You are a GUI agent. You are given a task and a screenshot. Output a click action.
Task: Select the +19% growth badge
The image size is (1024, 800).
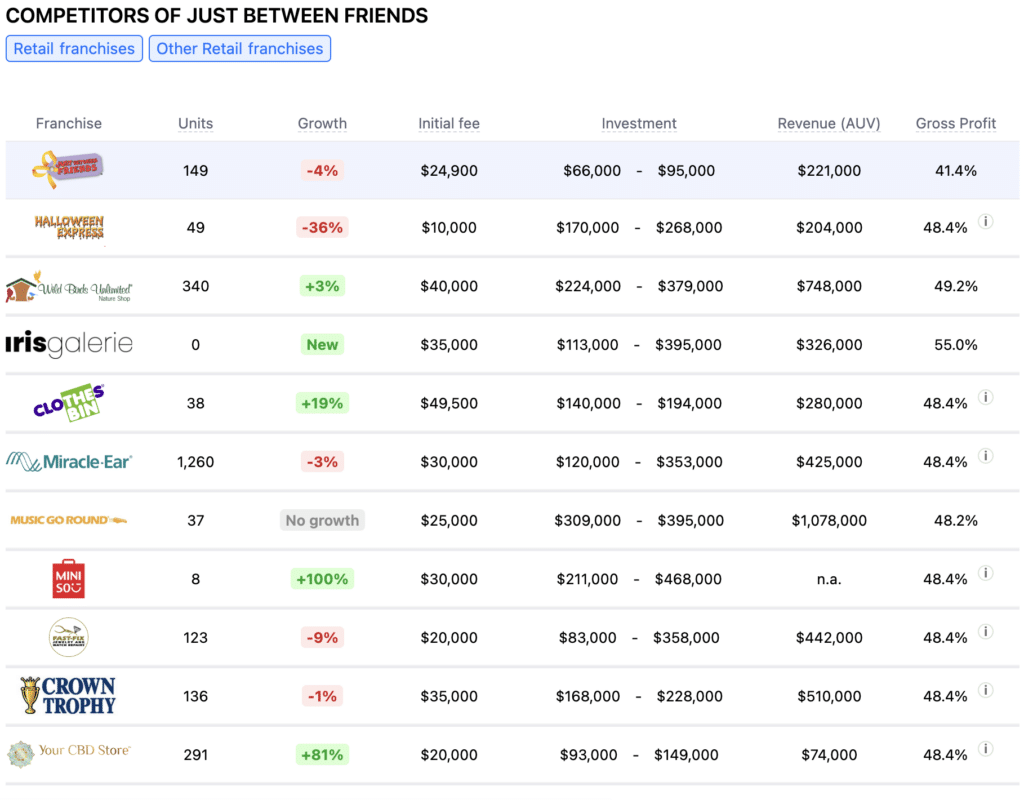(322, 403)
